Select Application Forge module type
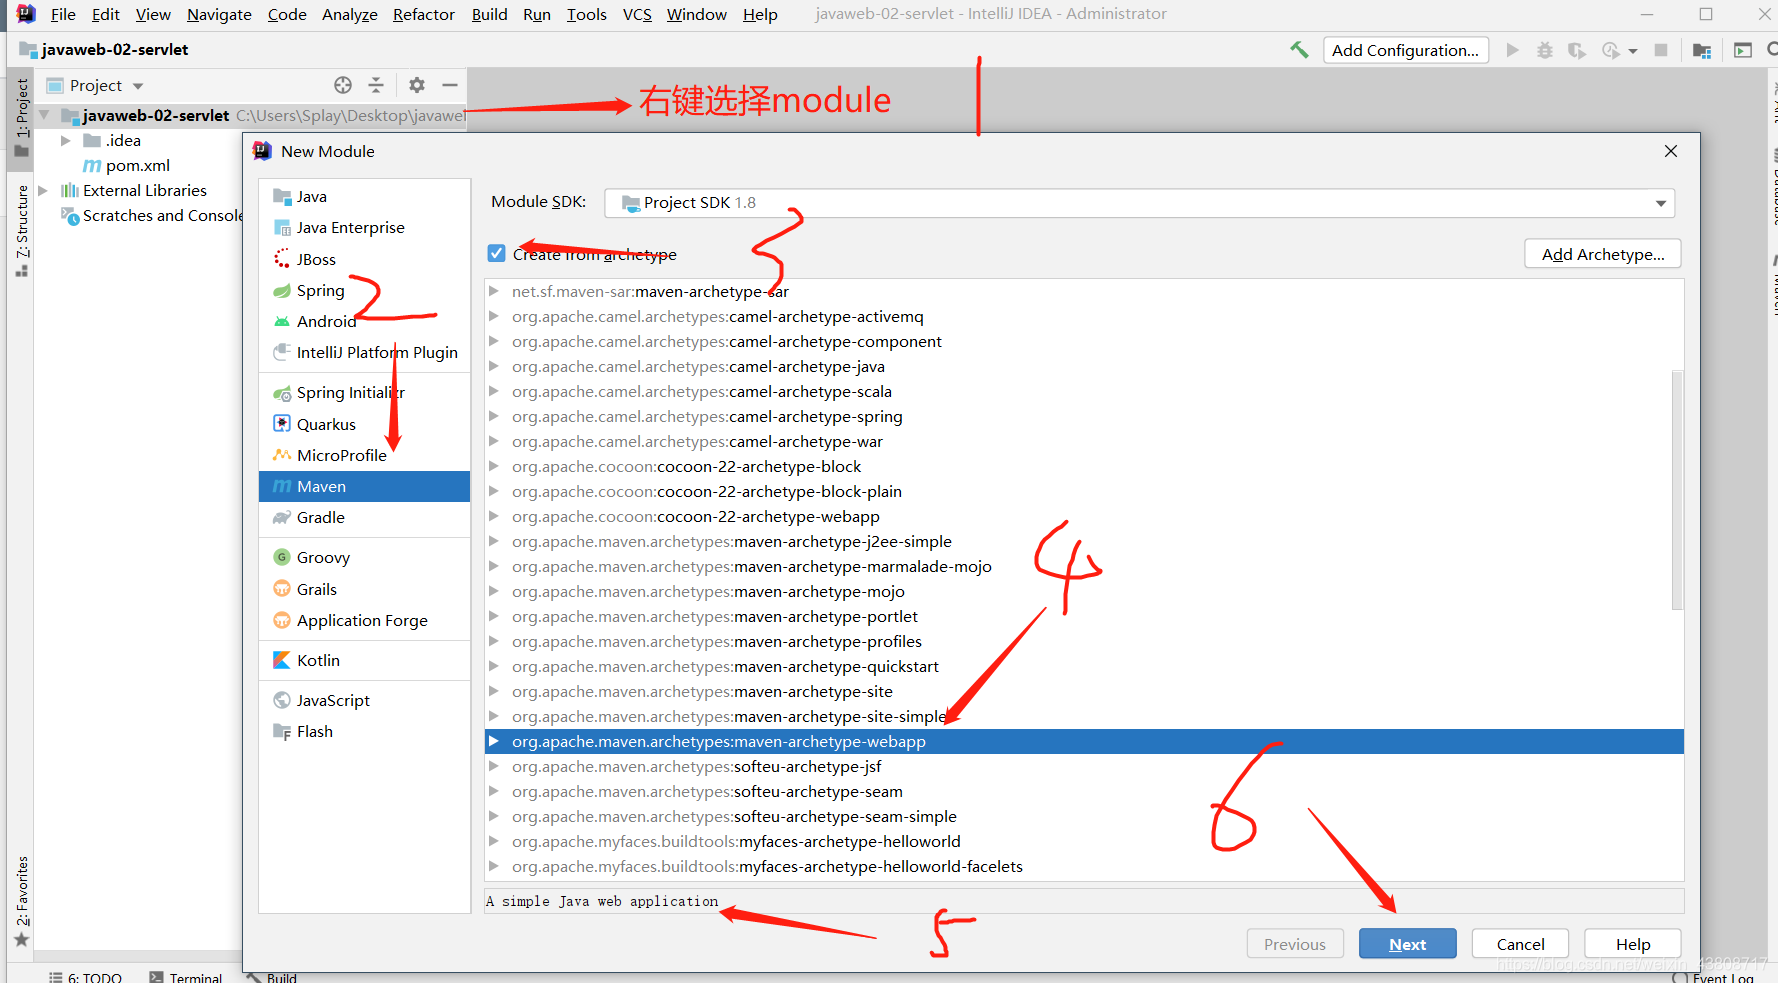The height and width of the screenshot is (983, 1778). (x=364, y=621)
